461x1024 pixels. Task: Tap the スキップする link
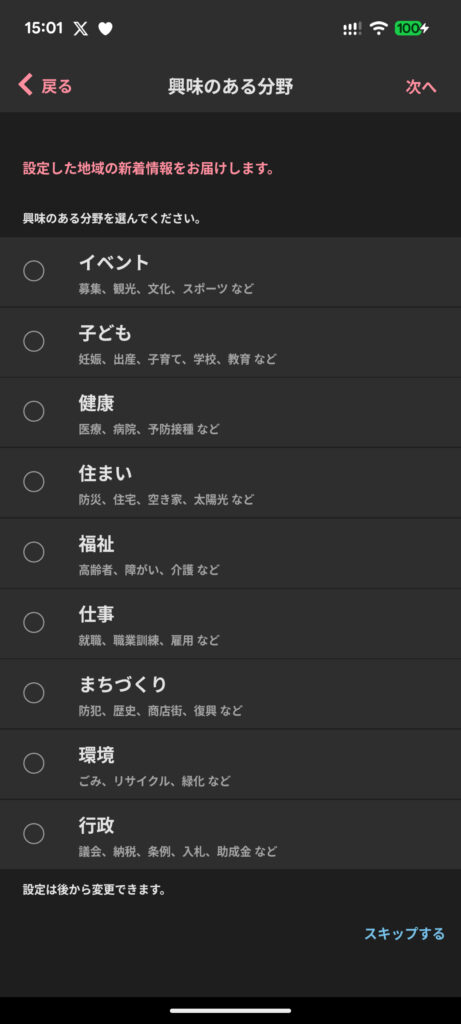(404, 934)
